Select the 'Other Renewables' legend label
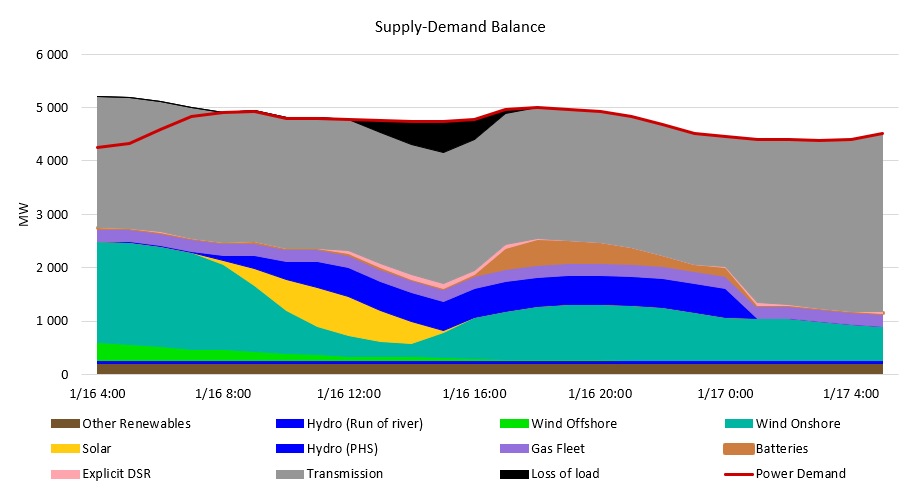Image resolution: width=921 pixels, height=497 pixels. point(136,424)
